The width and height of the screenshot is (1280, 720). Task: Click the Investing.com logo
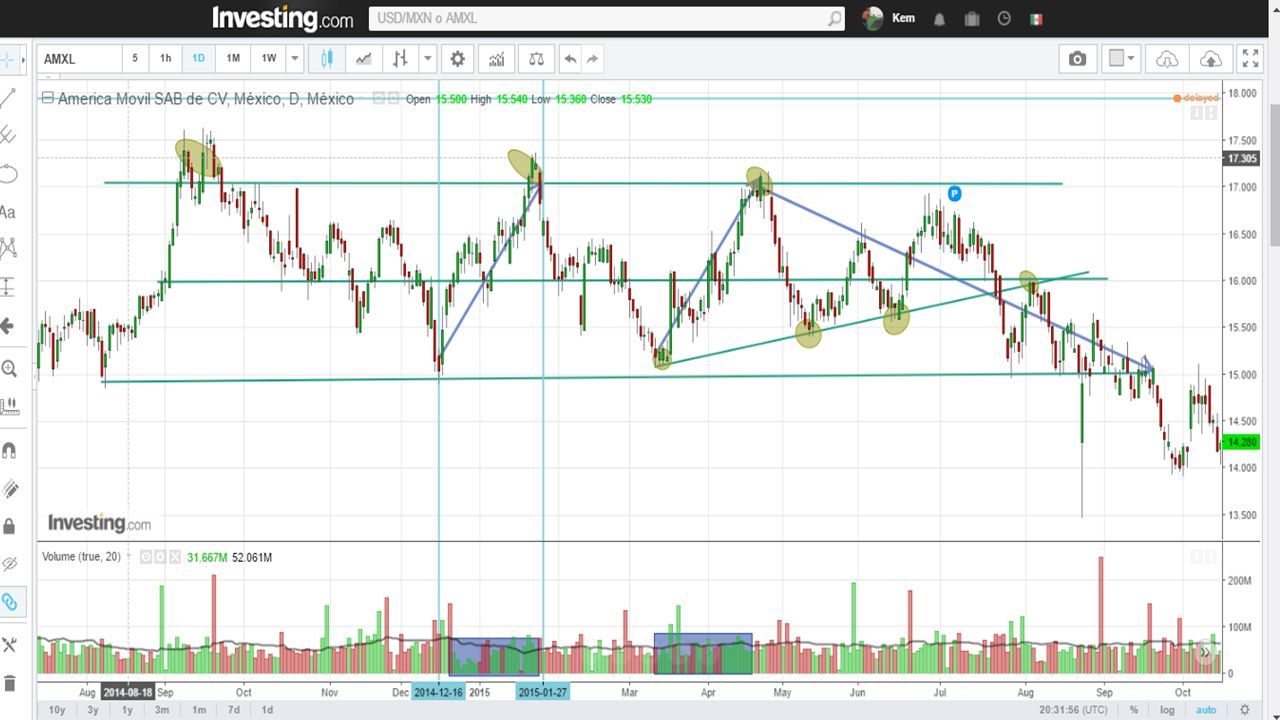click(x=282, y=18)
